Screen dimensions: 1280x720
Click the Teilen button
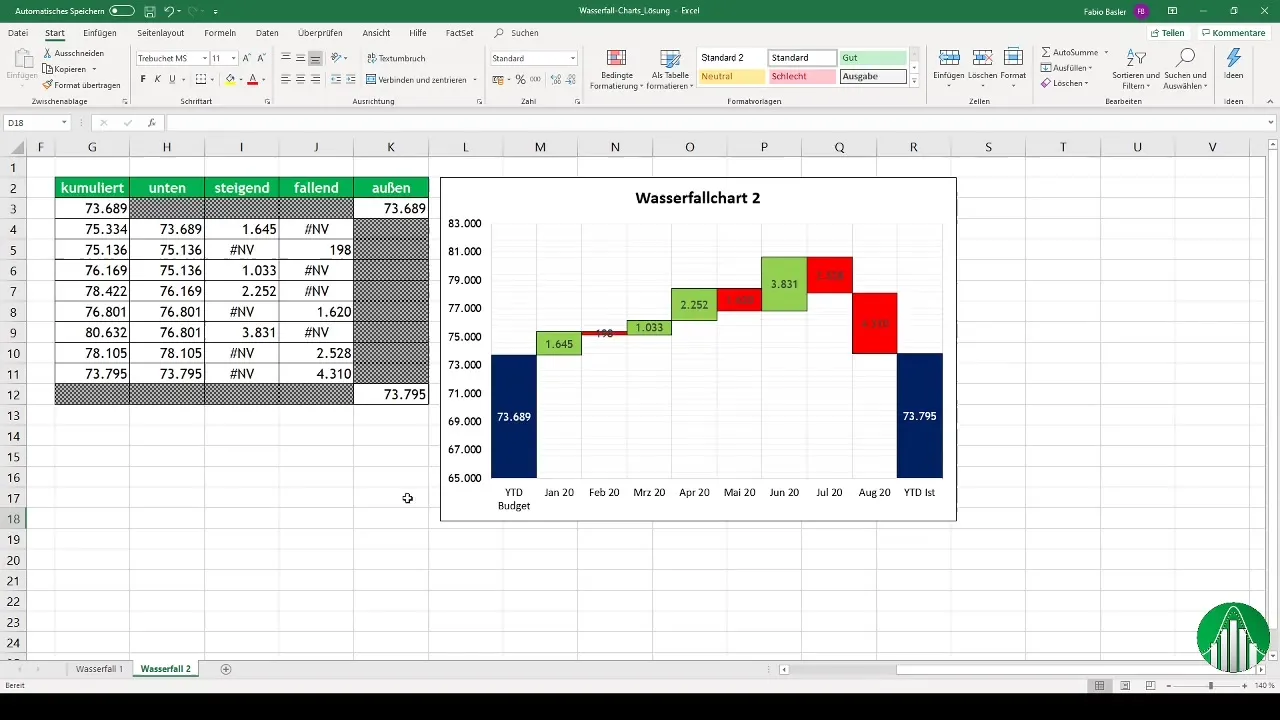pyautogui.click(x=1168, y=33)
